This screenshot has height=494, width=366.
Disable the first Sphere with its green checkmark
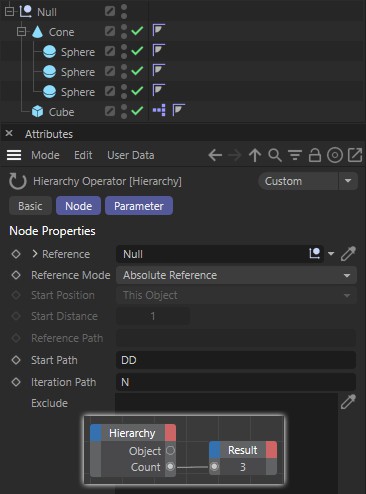coord(137,51)
